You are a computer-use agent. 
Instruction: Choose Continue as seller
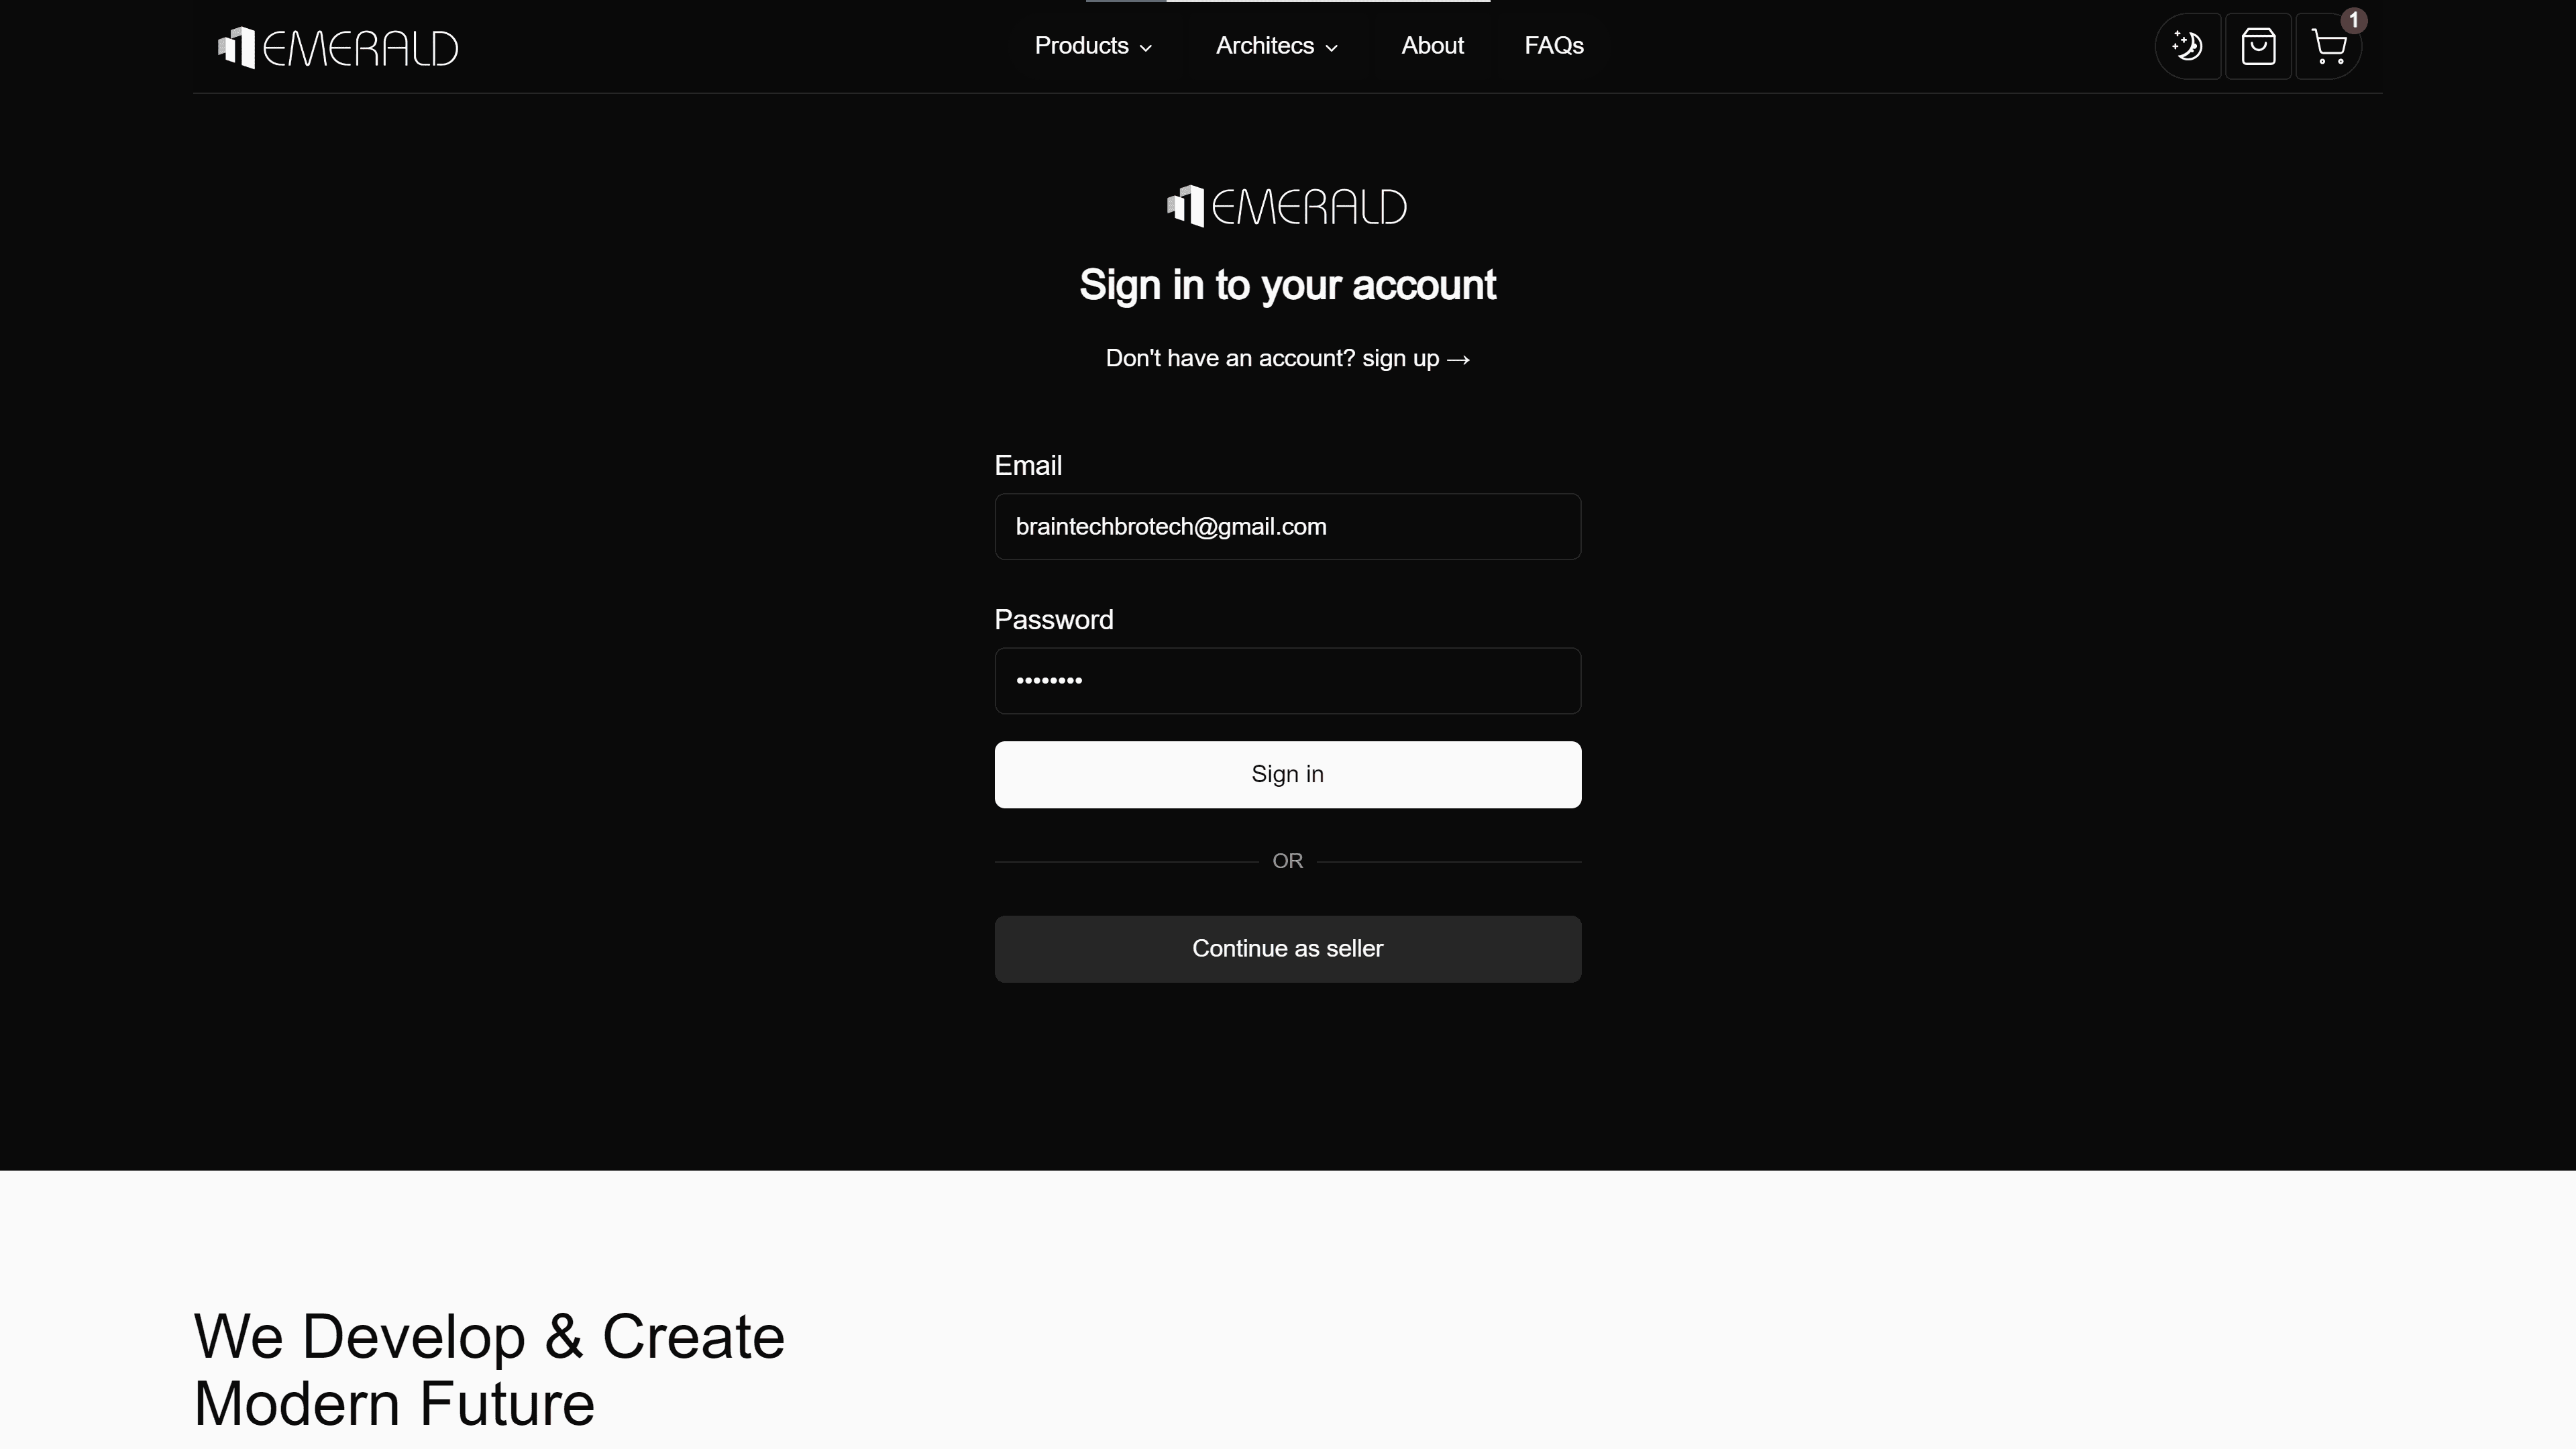point(1287,949)
